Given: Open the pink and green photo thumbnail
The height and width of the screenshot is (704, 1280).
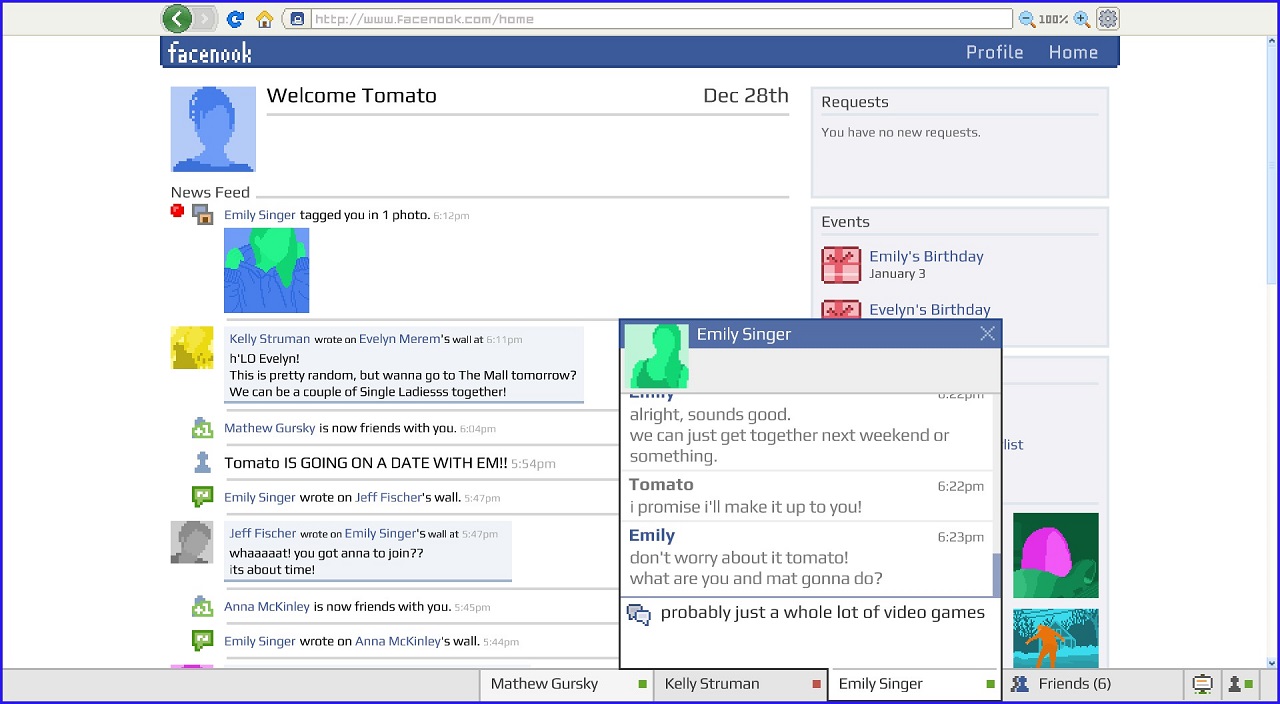Looking at the screenshot, I should coord(1056,555).
